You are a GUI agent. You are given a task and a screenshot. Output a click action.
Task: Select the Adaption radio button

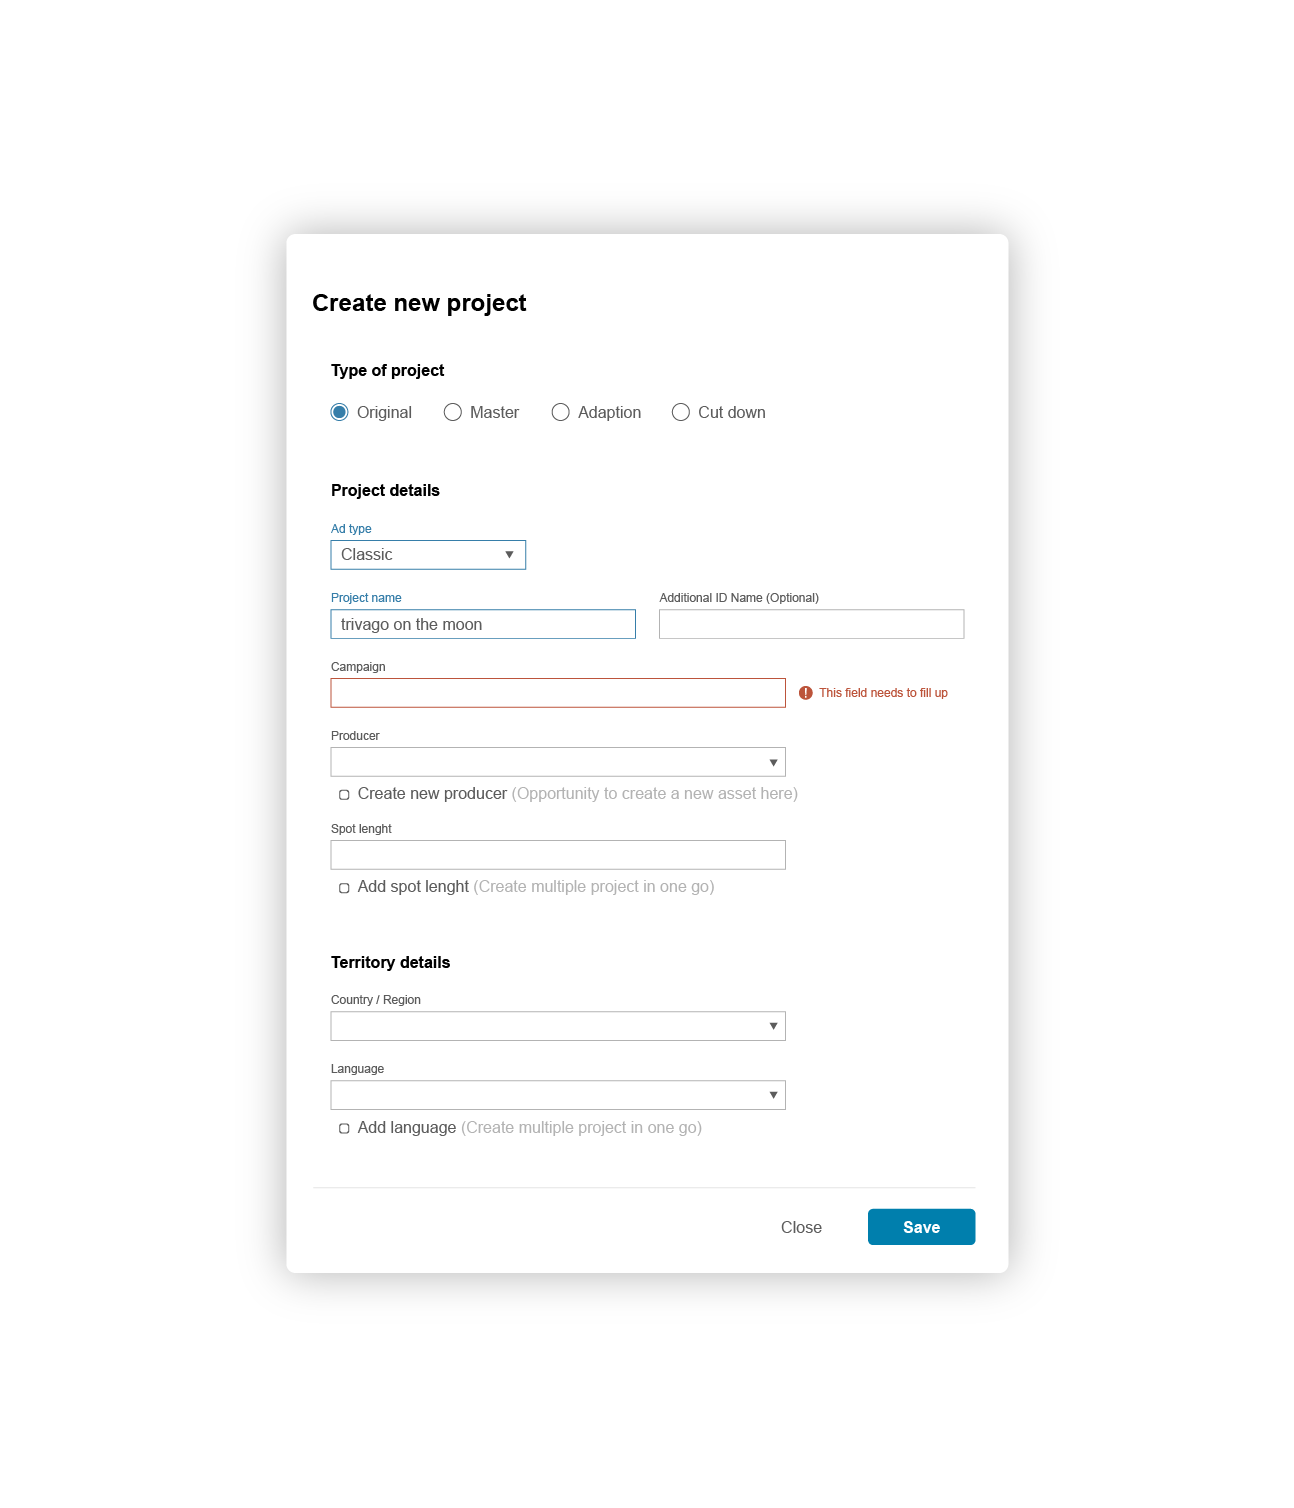561,412
